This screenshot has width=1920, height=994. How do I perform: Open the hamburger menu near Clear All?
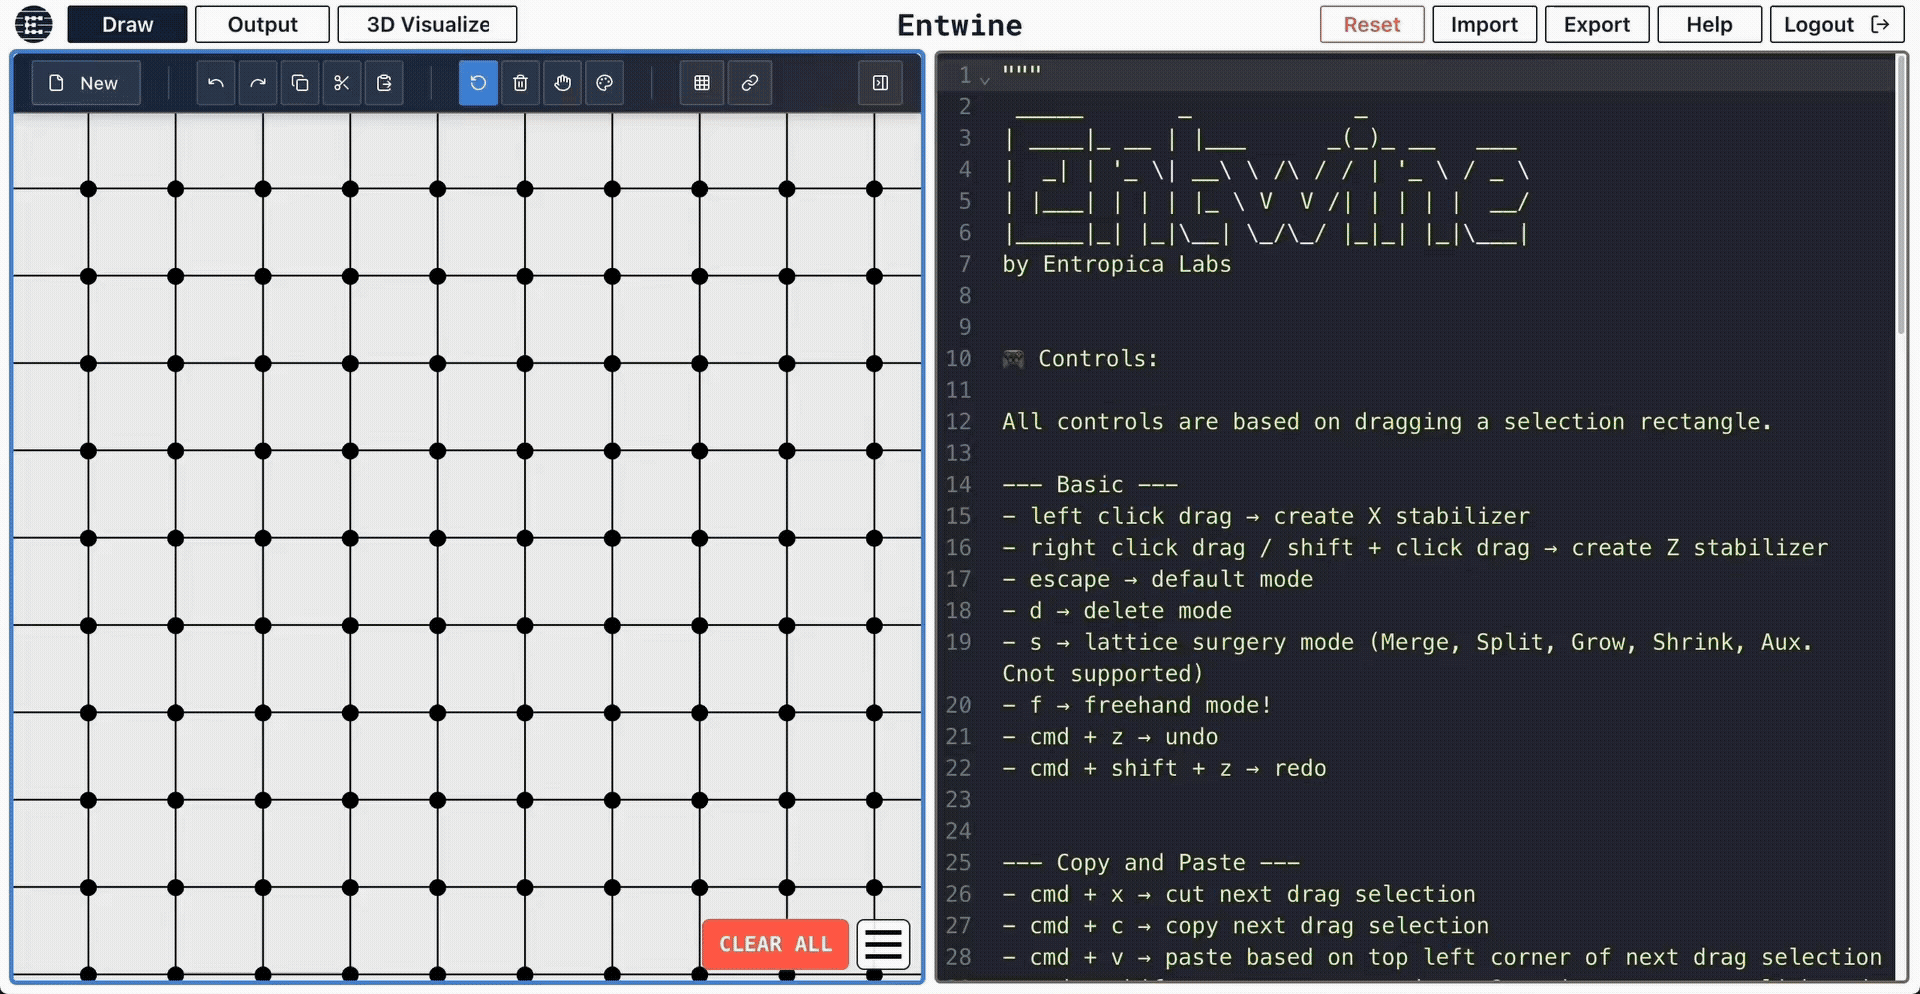tap(883, 943)
